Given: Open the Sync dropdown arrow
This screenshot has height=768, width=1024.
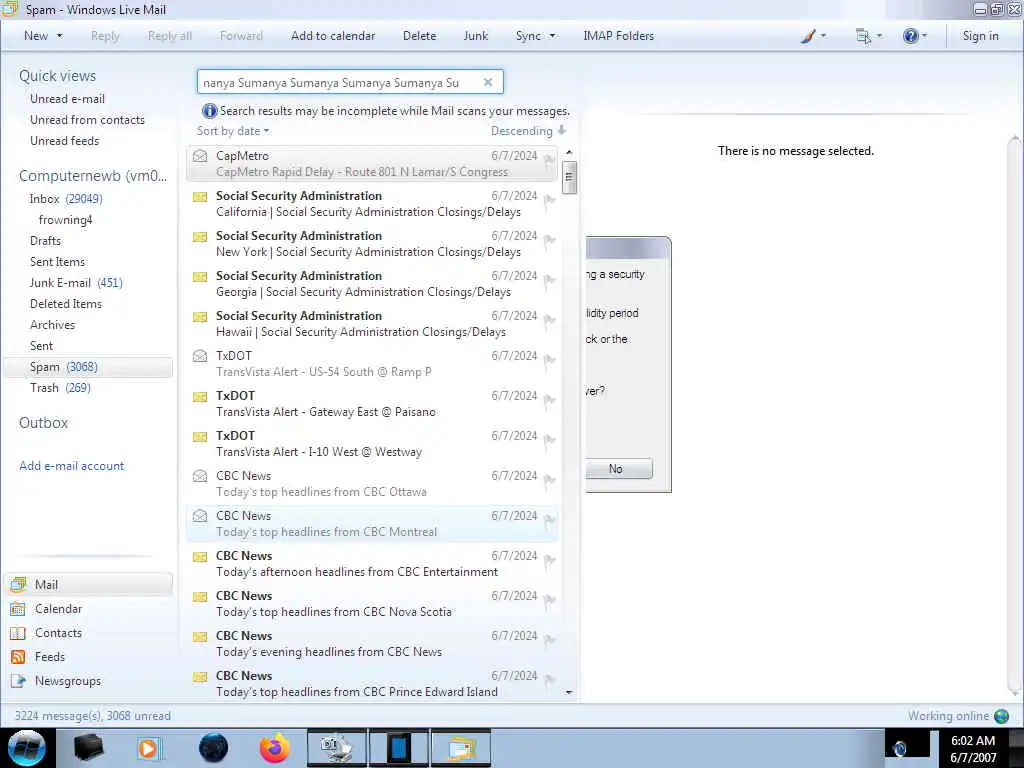Looking at the screenshot, I should click(552, 36).
